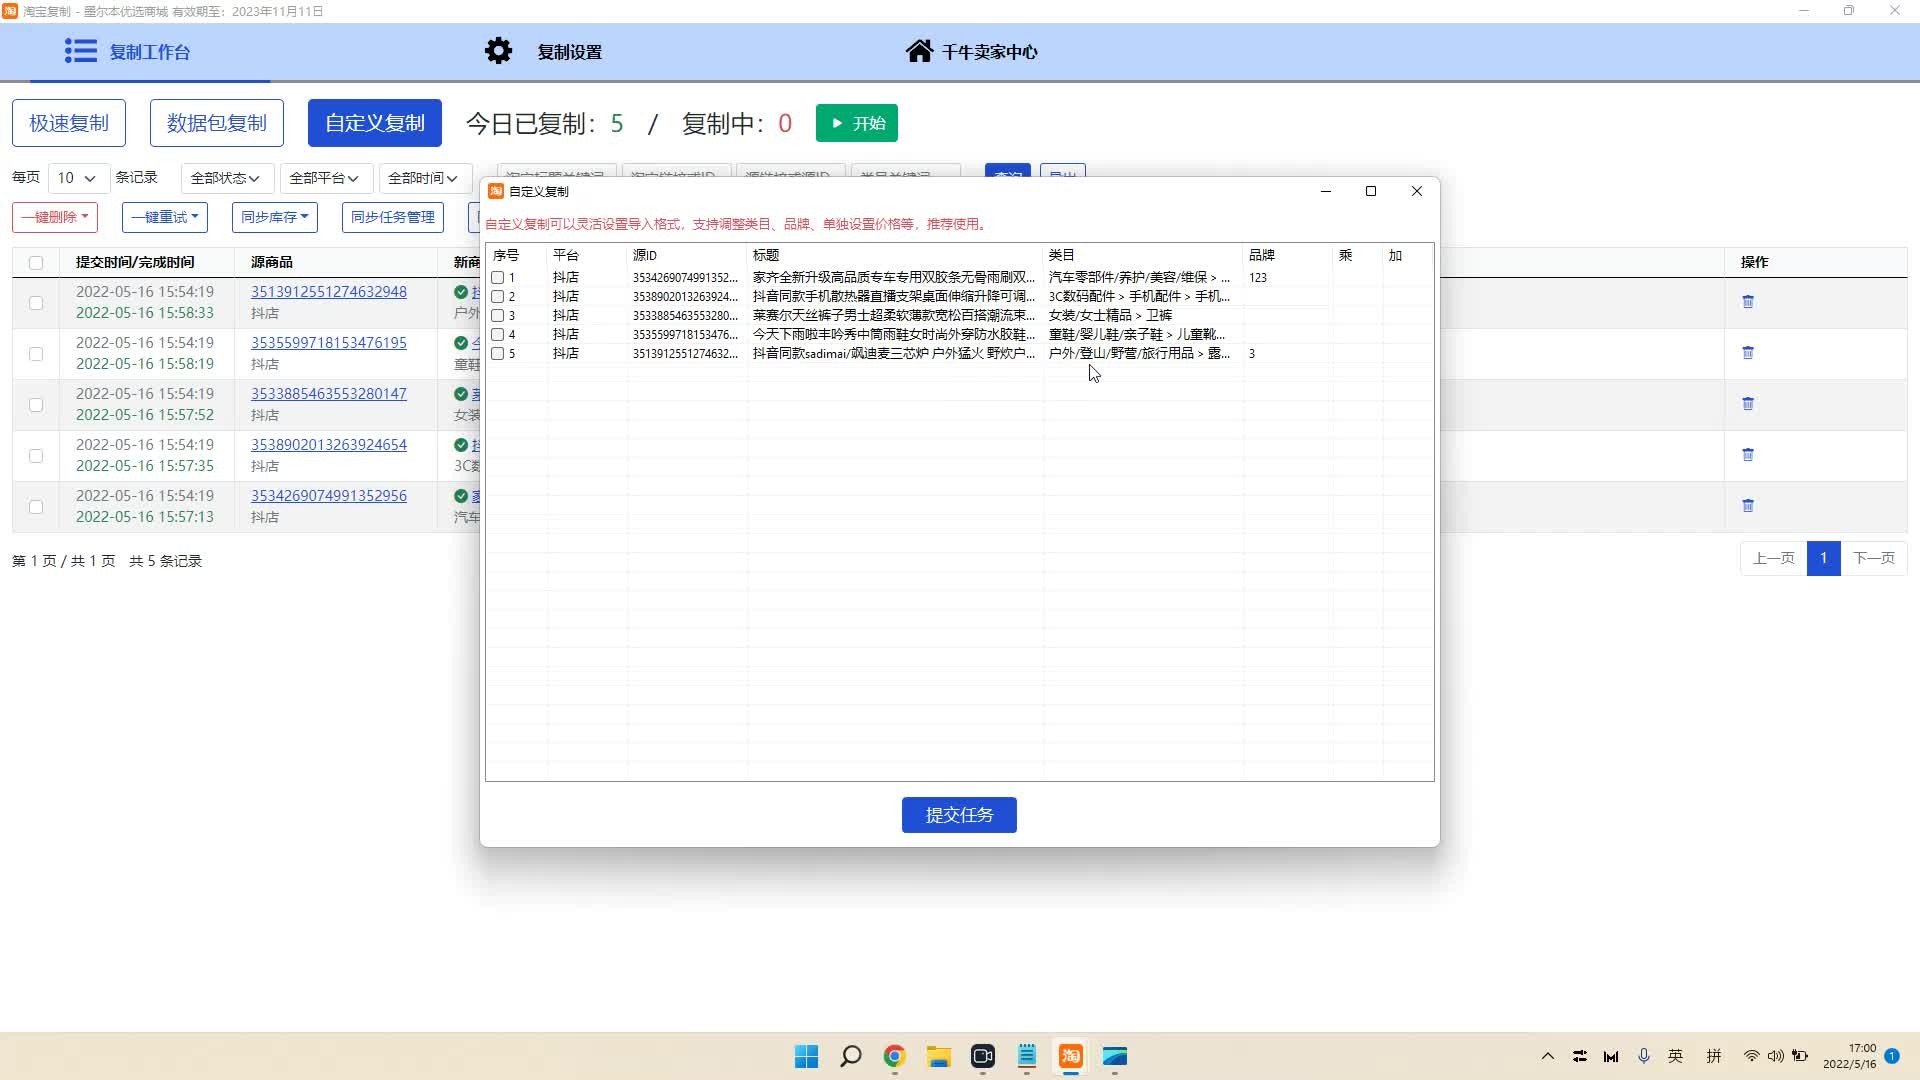Click the microphone tray icon
This screenshot has height=1080, width=1920.
[1644, 1056]
